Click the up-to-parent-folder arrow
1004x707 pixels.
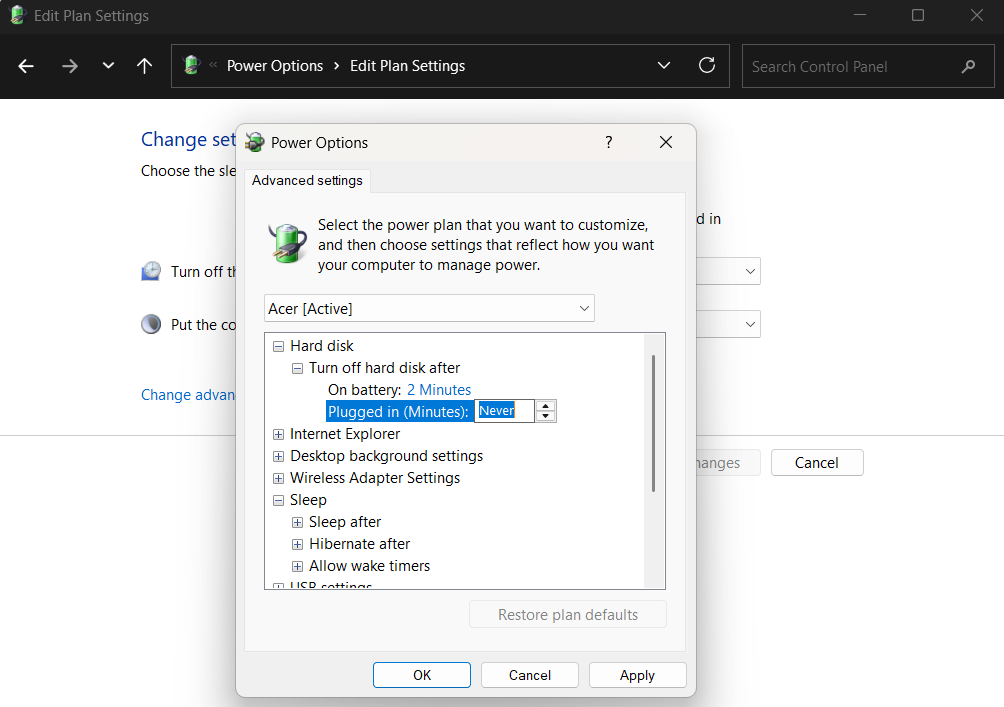(144, 66)
